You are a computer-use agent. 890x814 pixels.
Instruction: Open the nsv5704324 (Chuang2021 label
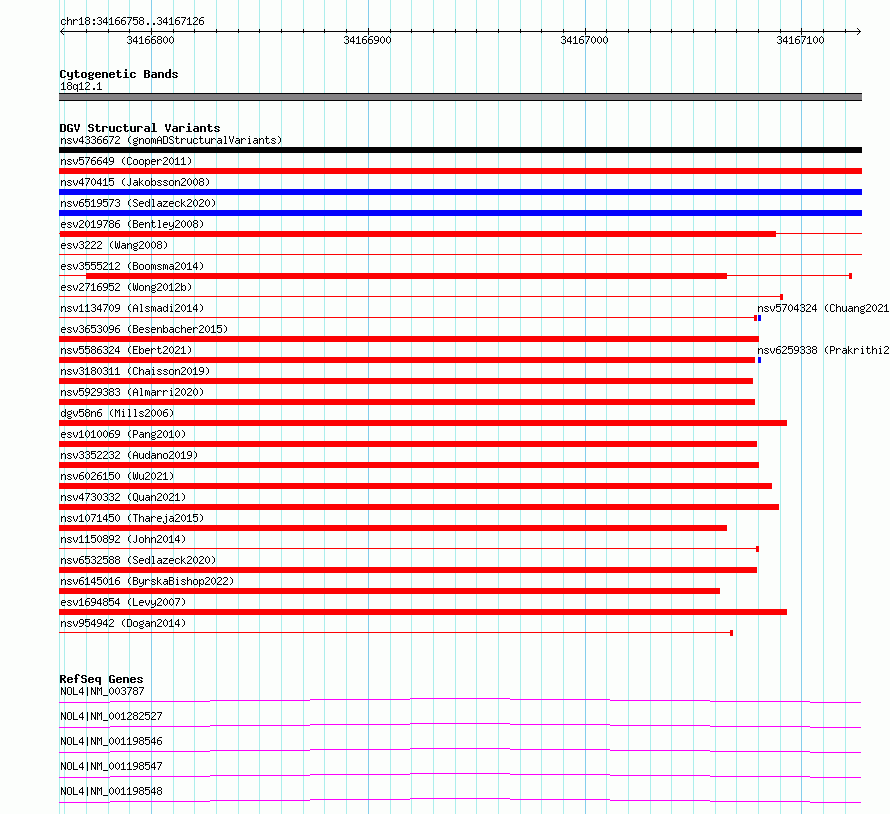coord(823,308)
